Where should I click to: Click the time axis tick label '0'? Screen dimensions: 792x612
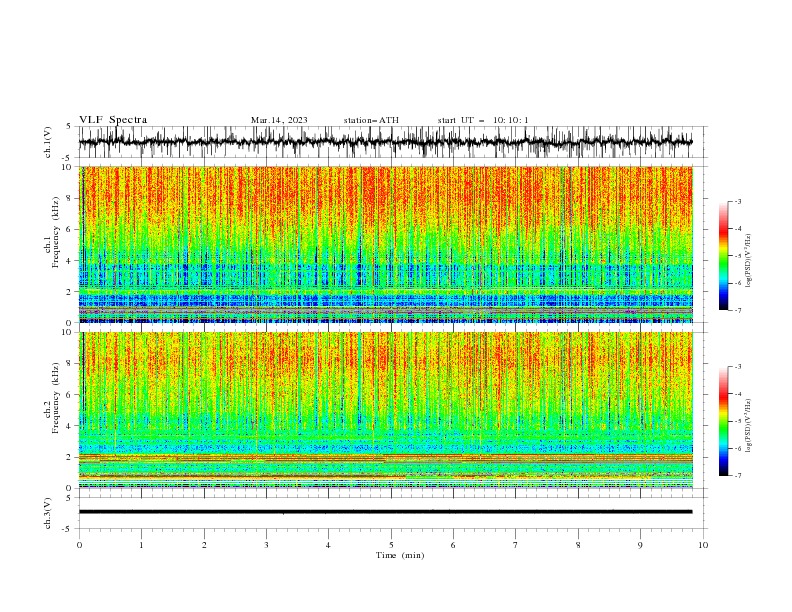click(x=79, y=545)
